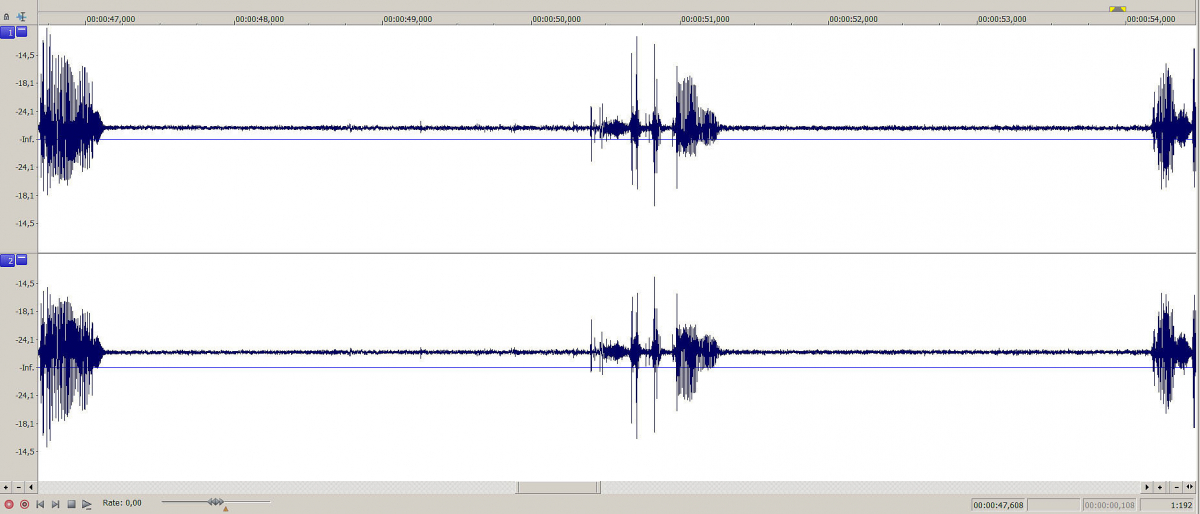This screenshot has height=514, width=1200.
Task: Click the plus level zoom button at bottom left
Action: pos(6,487)
